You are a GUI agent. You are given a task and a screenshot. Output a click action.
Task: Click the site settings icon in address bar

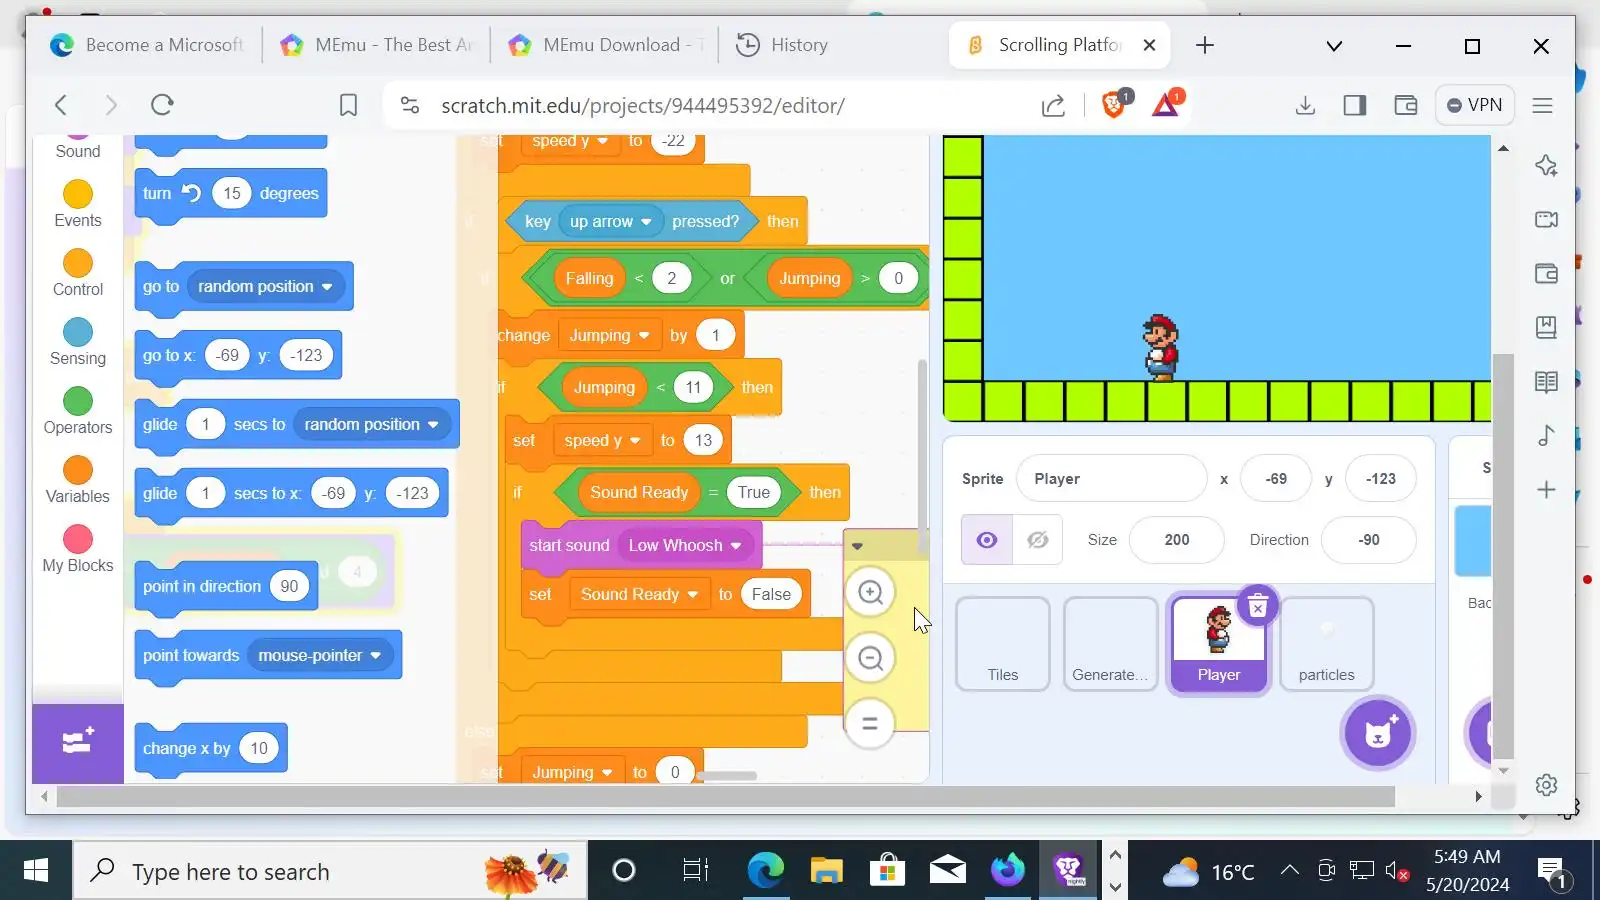[410, 105]
